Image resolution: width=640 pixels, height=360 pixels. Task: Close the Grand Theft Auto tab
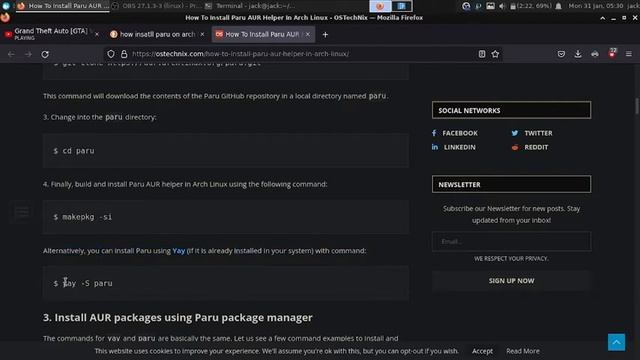click(x=97, y=35)
